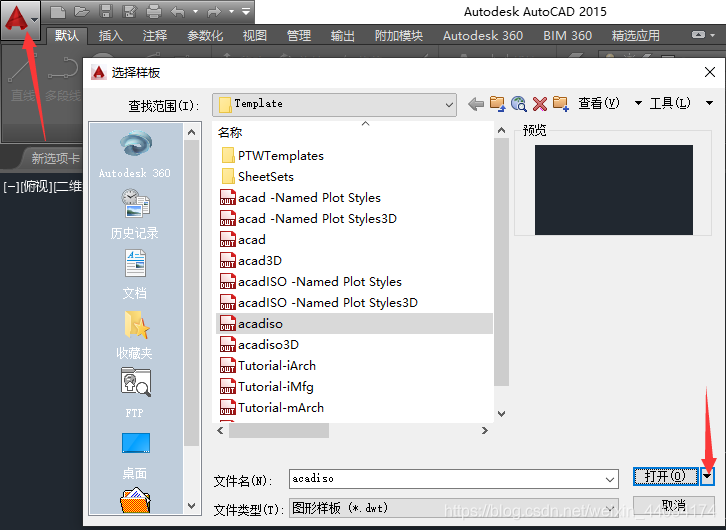This screenshot has width=726, height=530.
Task: Click the Back arrow icon in dialog
Action: tap(476, 104)
